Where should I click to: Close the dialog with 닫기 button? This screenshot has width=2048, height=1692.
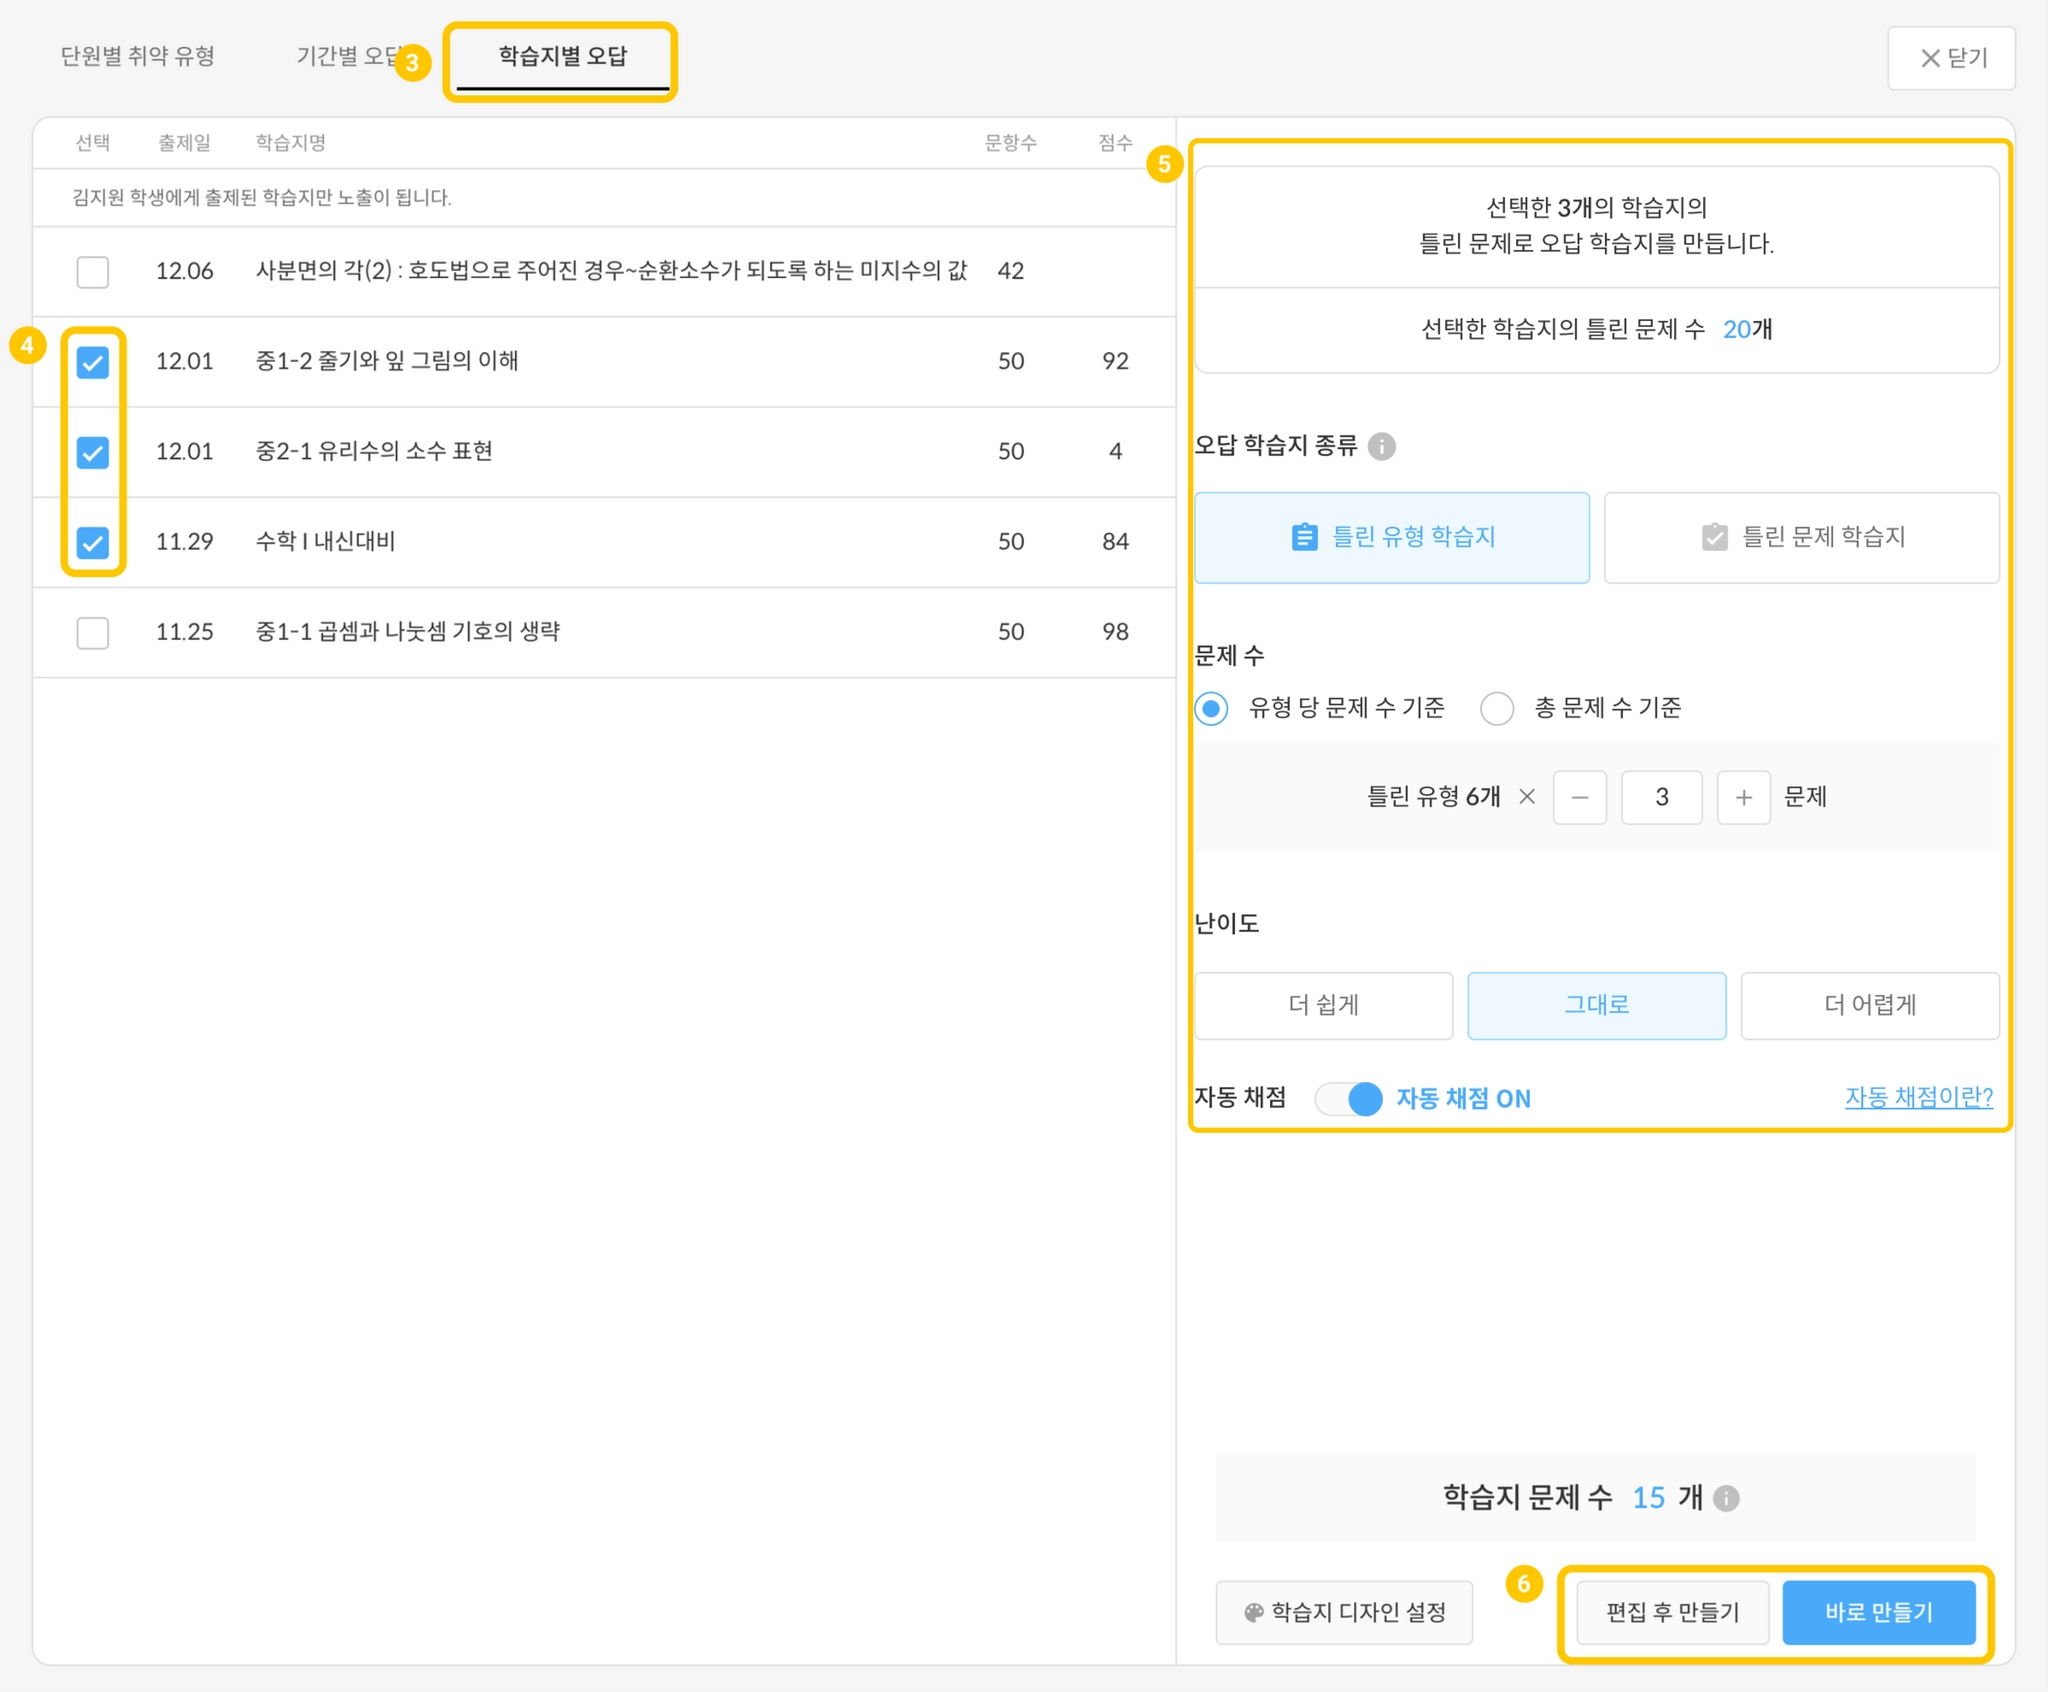pos(1950,58)
